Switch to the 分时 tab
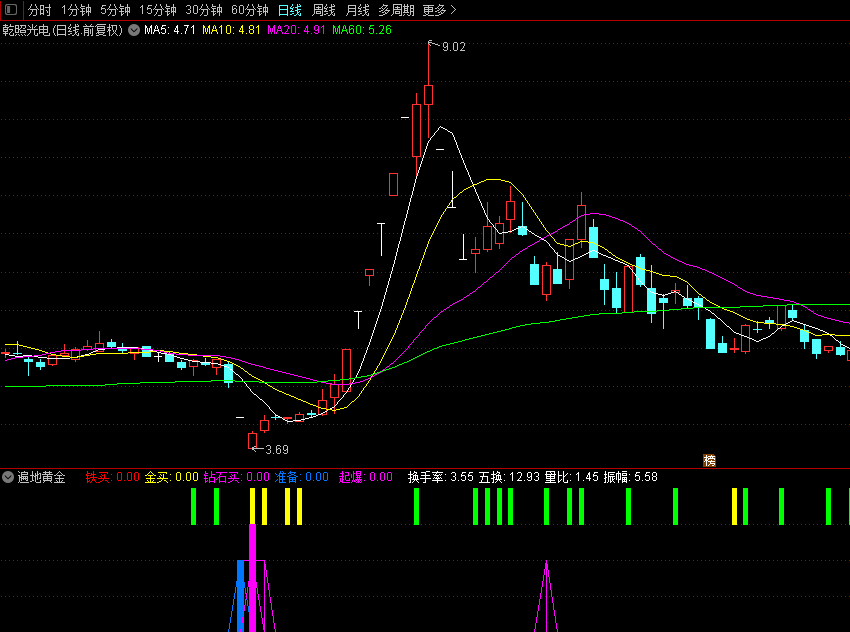 tap(40, 10)
